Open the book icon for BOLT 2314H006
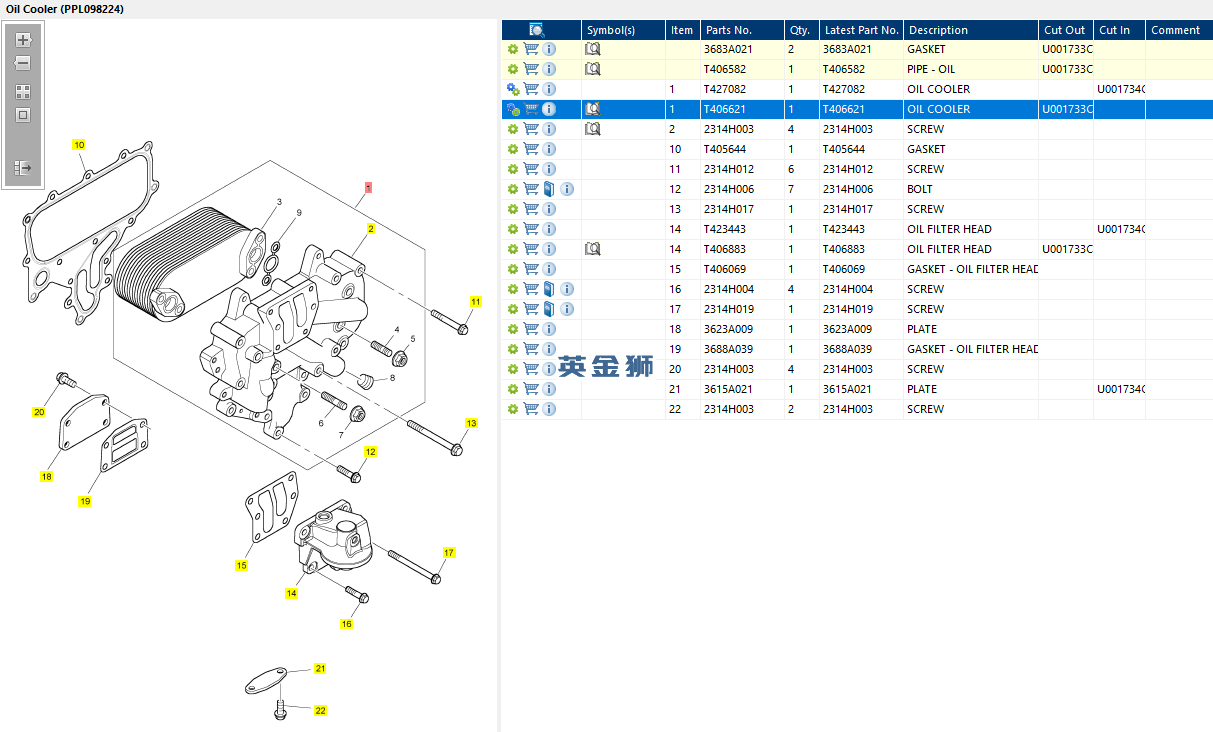 click(x=549, y=189)
